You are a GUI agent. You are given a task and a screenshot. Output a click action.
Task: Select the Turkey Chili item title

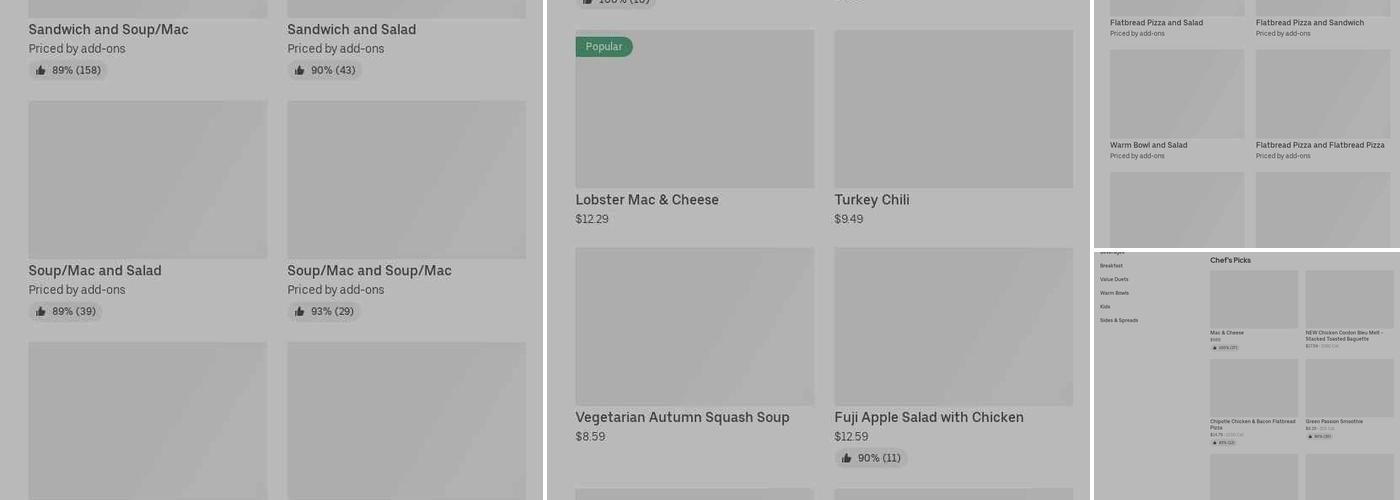872,200
